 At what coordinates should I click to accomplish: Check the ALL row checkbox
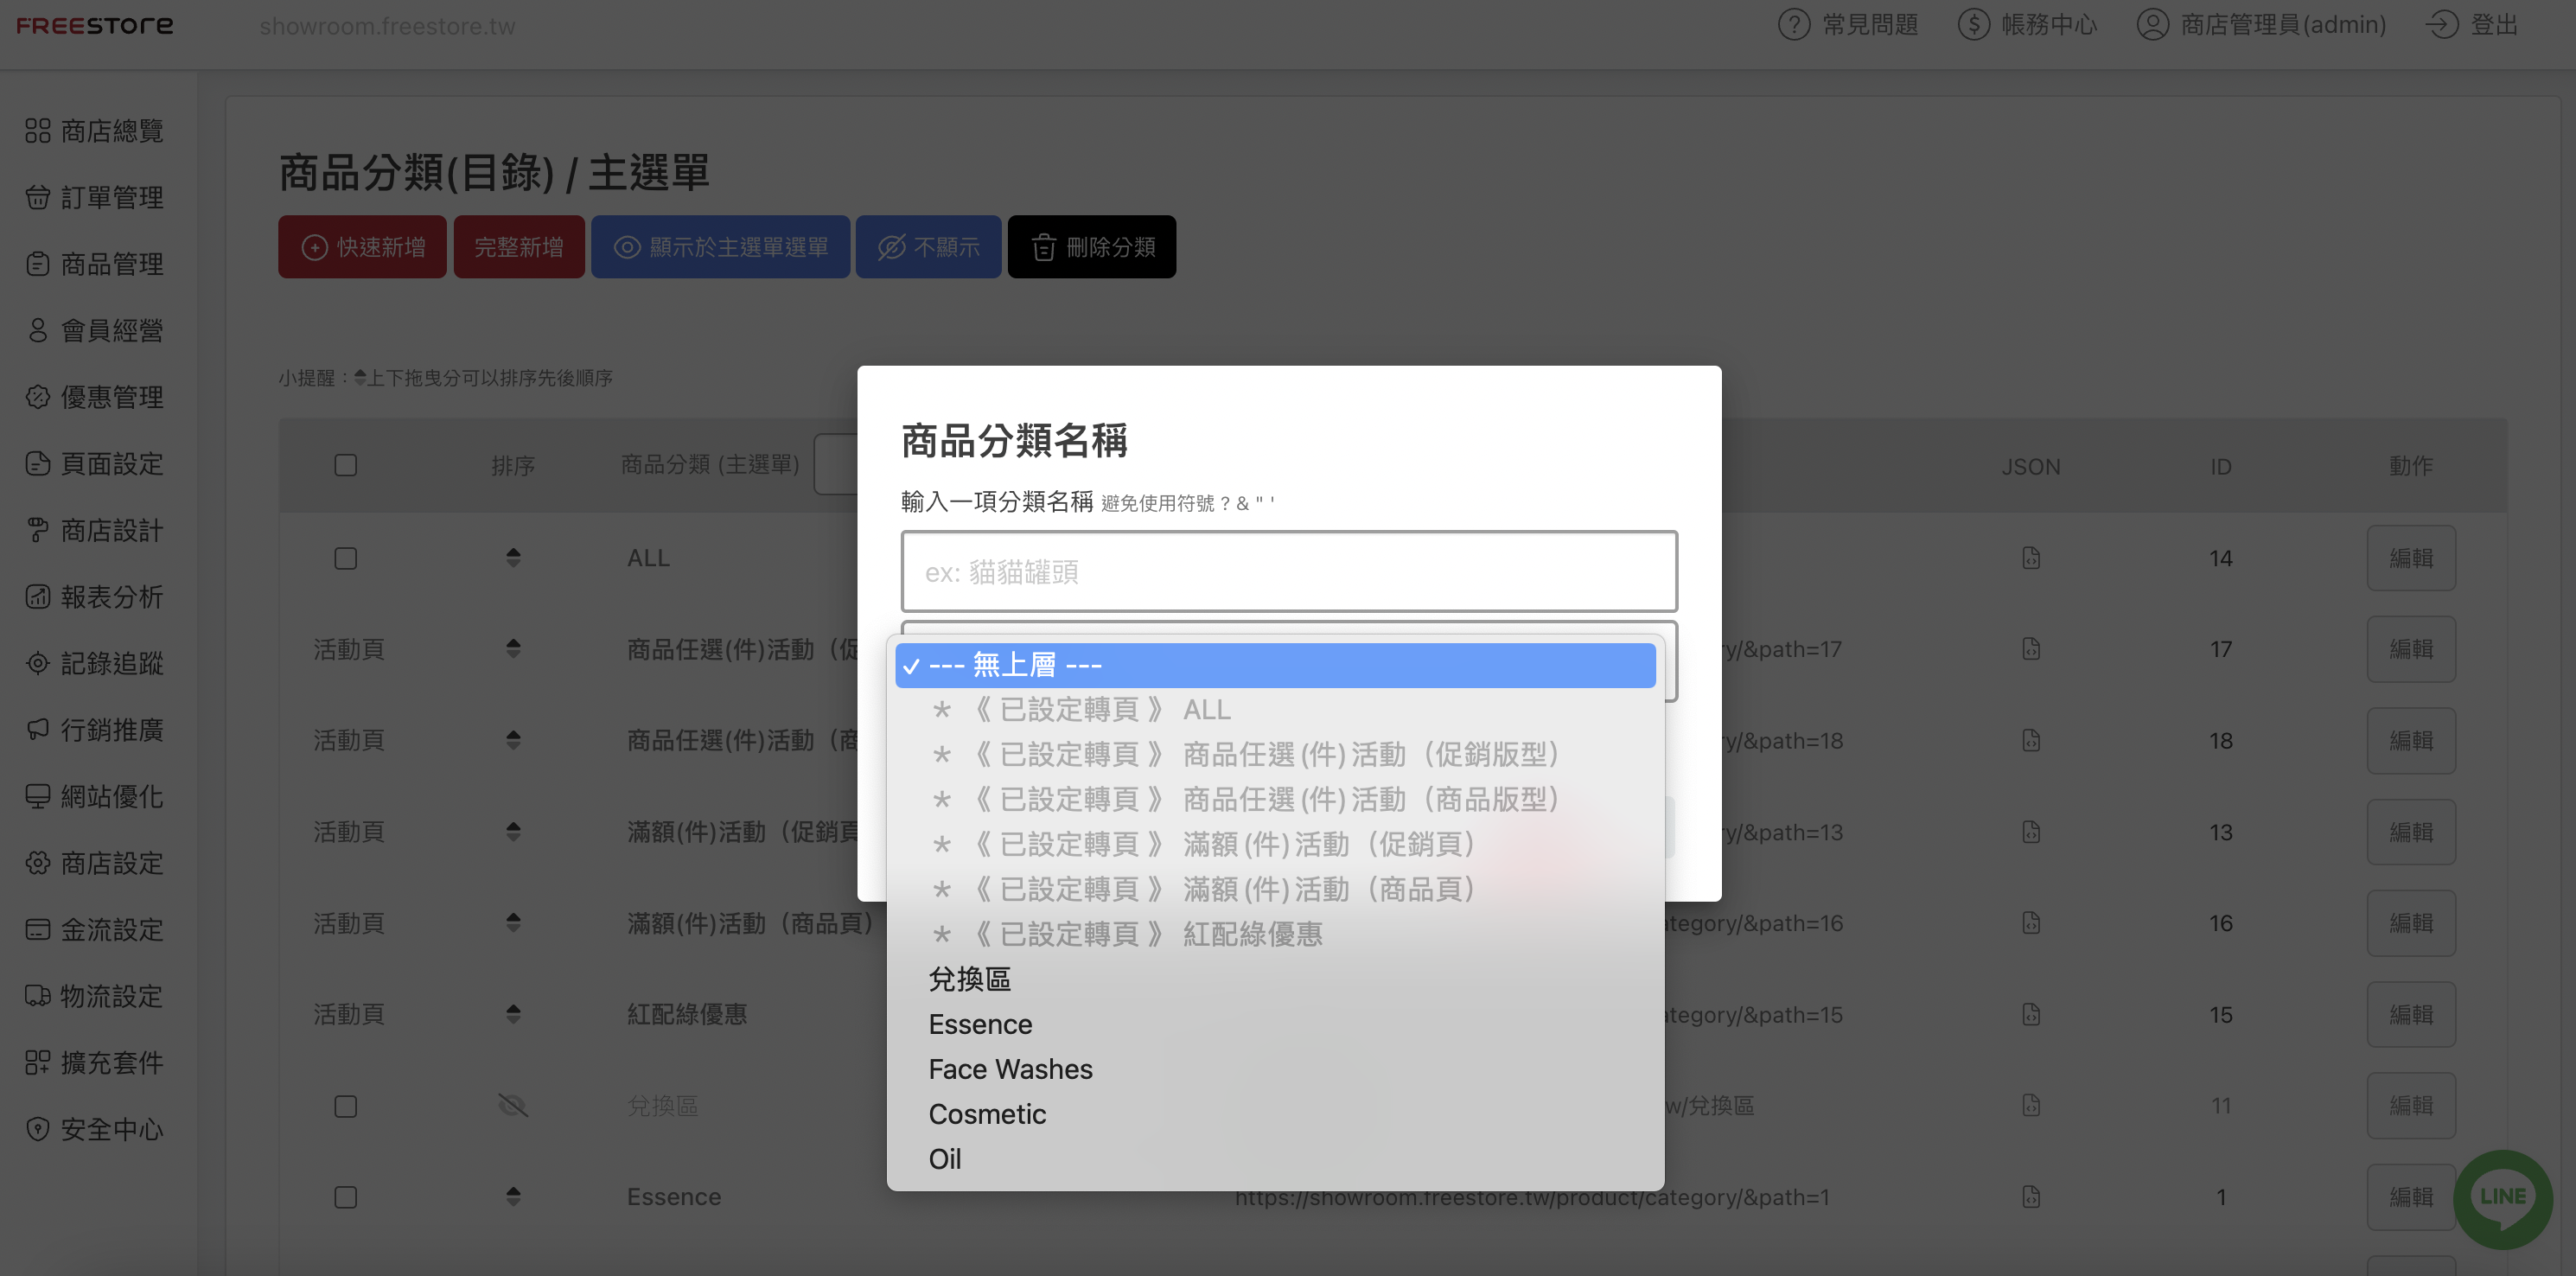click(x=346, y=558)
